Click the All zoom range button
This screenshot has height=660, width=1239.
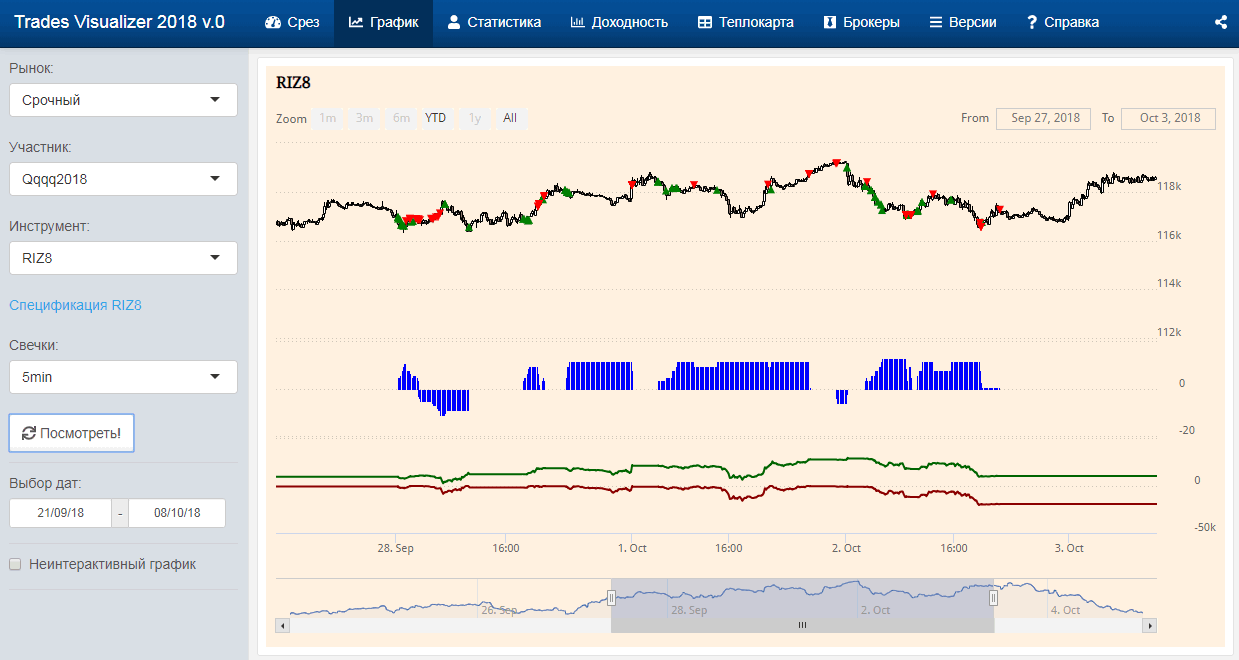click(x=510, y=118)
